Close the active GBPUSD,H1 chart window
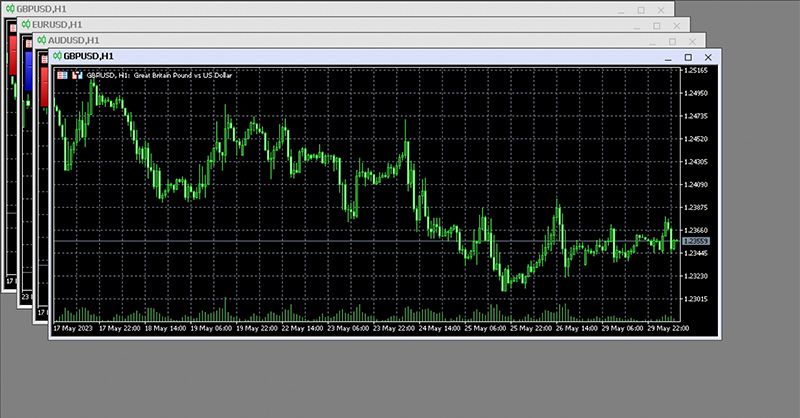Image resolution: width=800 pixels, height=418 pixels. [x=708, y=57]
